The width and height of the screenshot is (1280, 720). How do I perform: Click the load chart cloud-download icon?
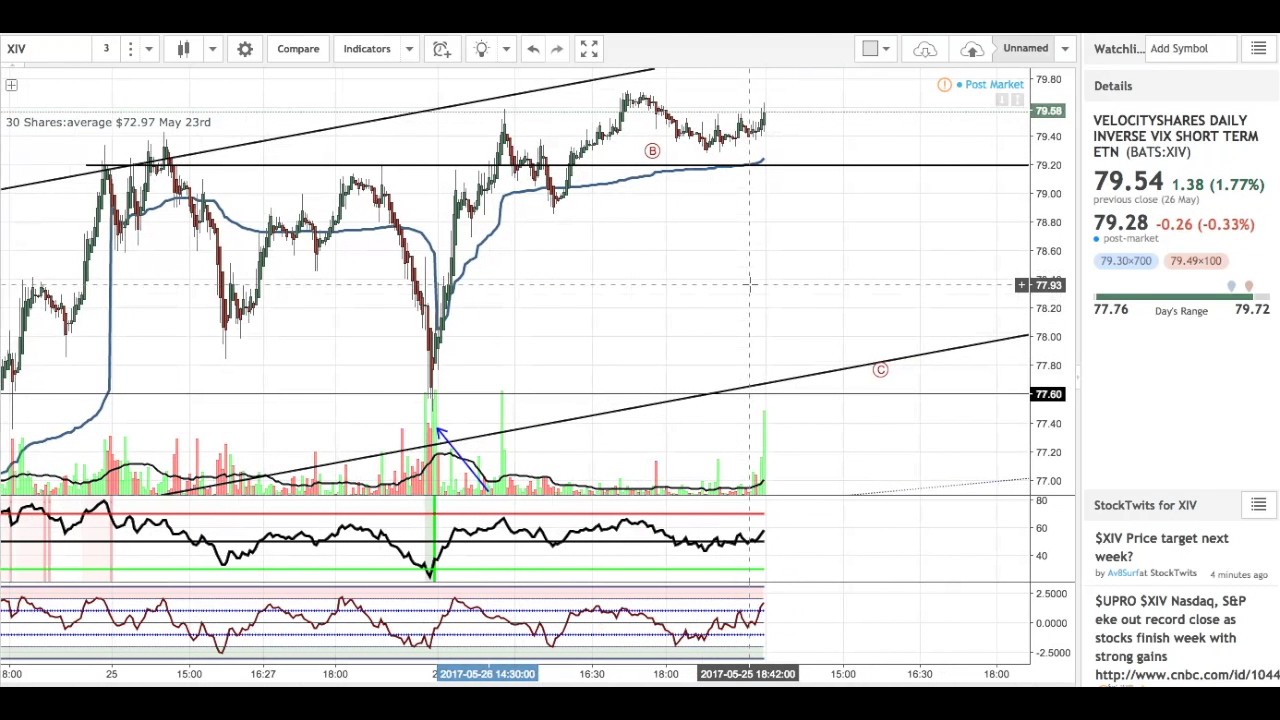(924, 48)
